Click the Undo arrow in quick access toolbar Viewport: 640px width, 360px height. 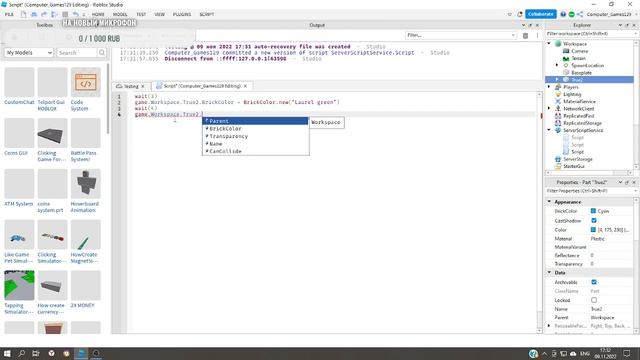pyautogui.click(x=76, y=14)
